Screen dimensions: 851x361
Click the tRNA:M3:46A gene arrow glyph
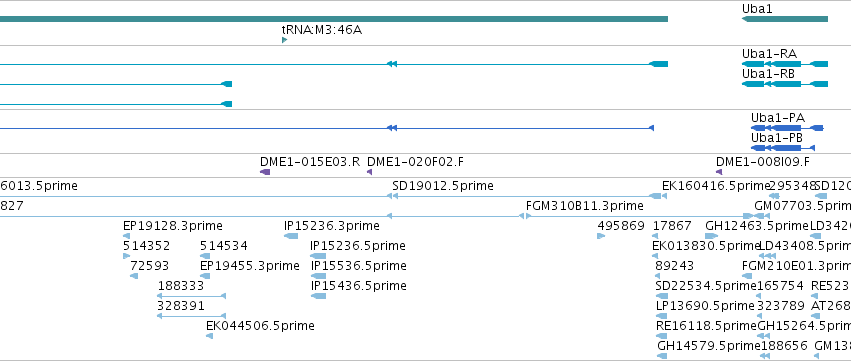[284, 40]
